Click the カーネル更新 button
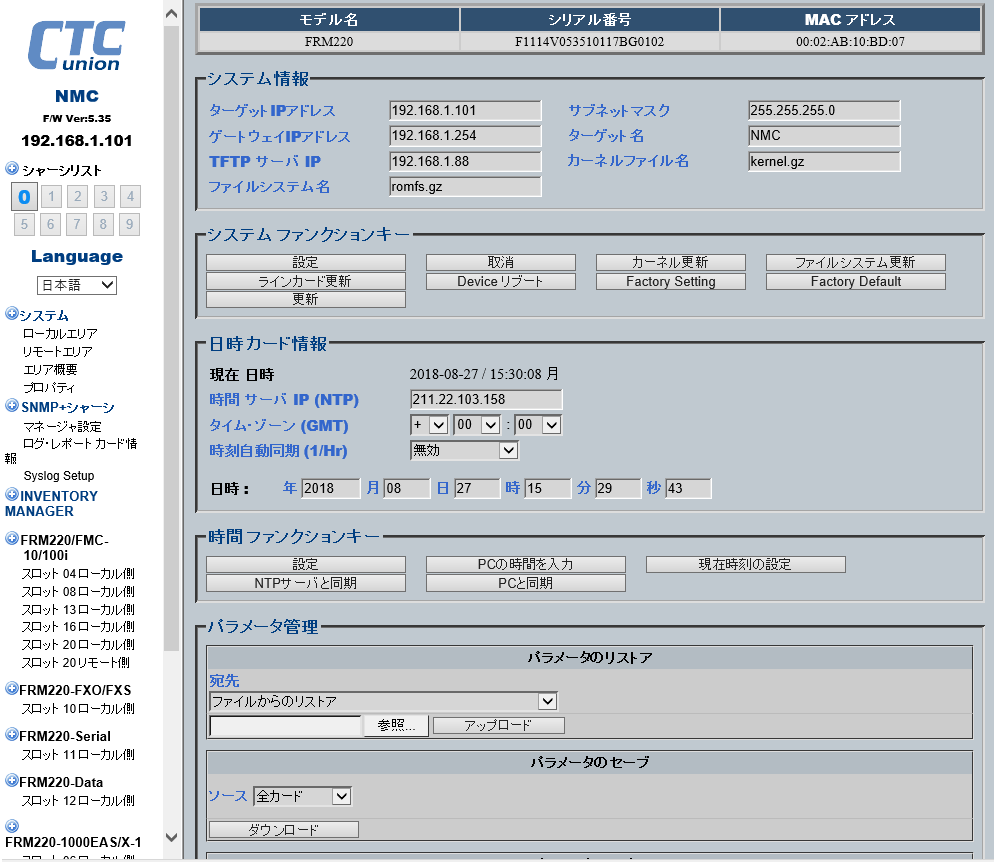Screen dimensions: 994x862 [x=671, y=262]
